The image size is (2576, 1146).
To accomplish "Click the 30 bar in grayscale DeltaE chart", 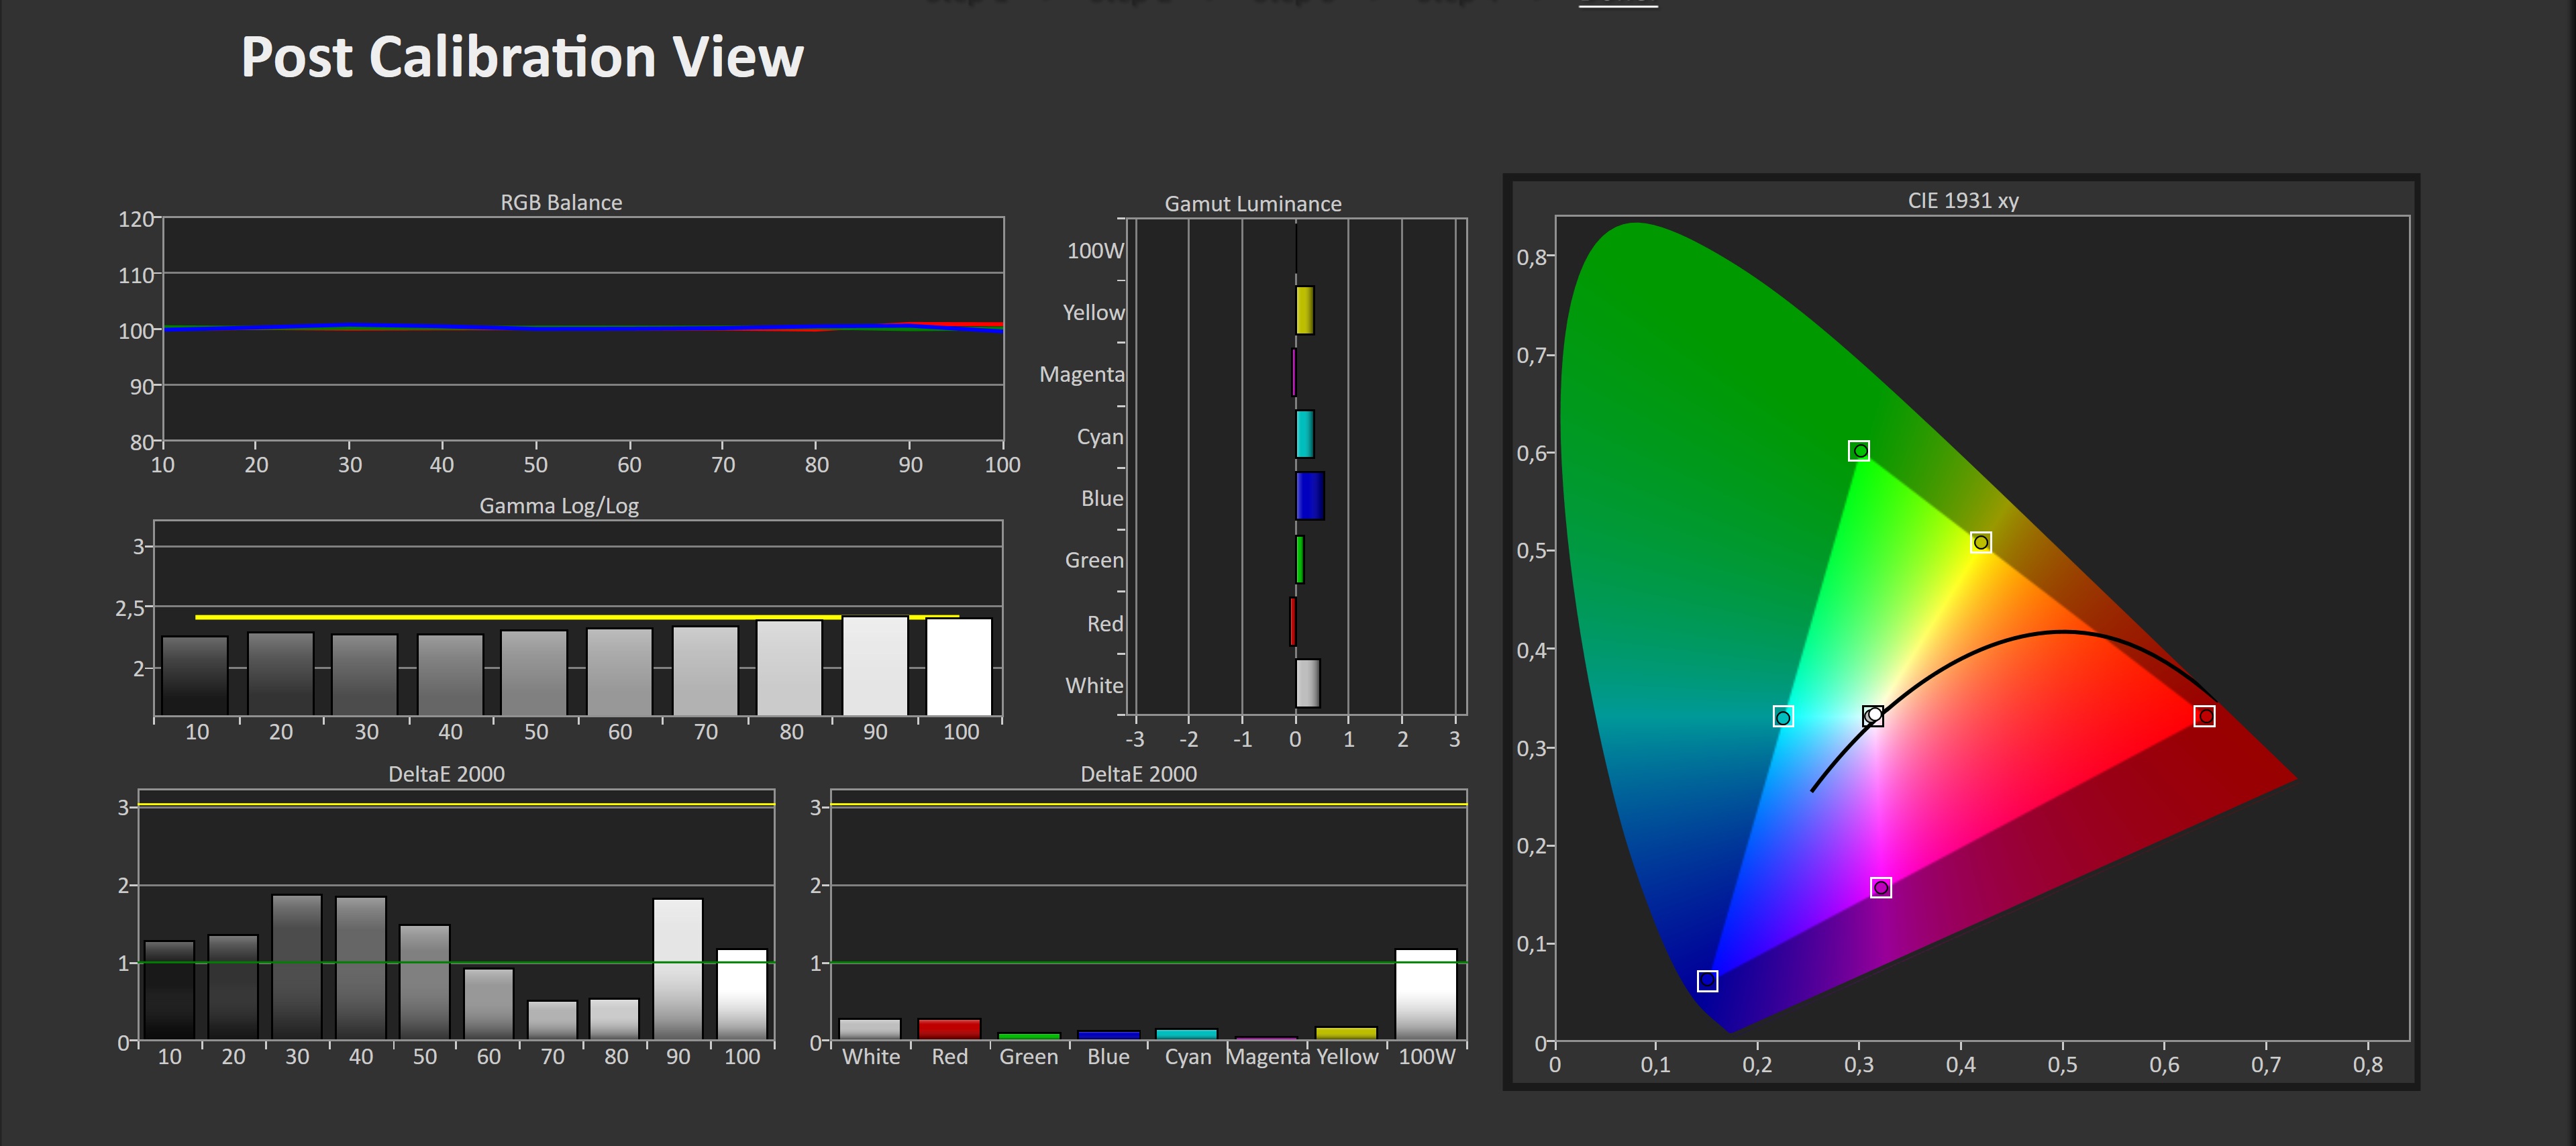I will click(297, 966).
